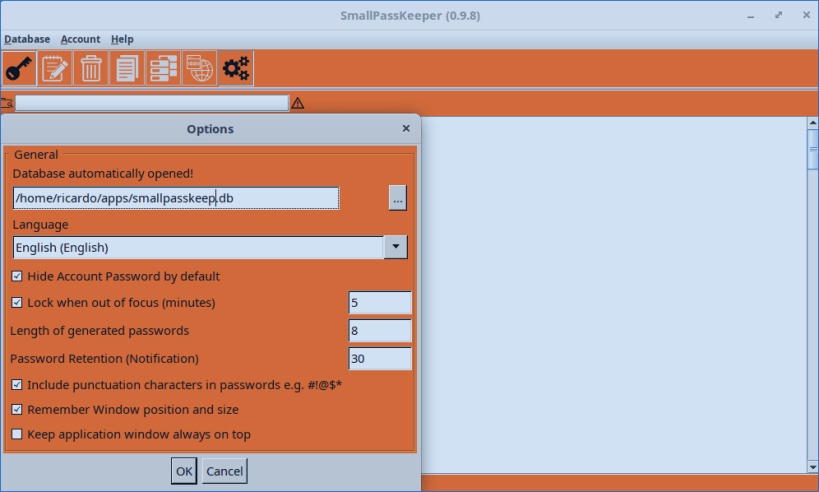Close the Options dialog with X

tap(406, 128)
